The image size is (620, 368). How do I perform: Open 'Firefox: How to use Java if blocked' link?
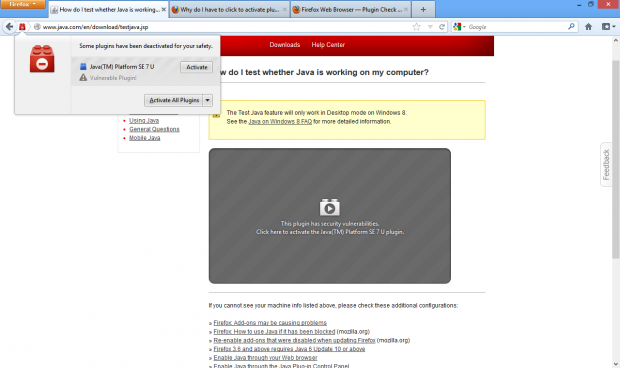click(x=274, y=332)
